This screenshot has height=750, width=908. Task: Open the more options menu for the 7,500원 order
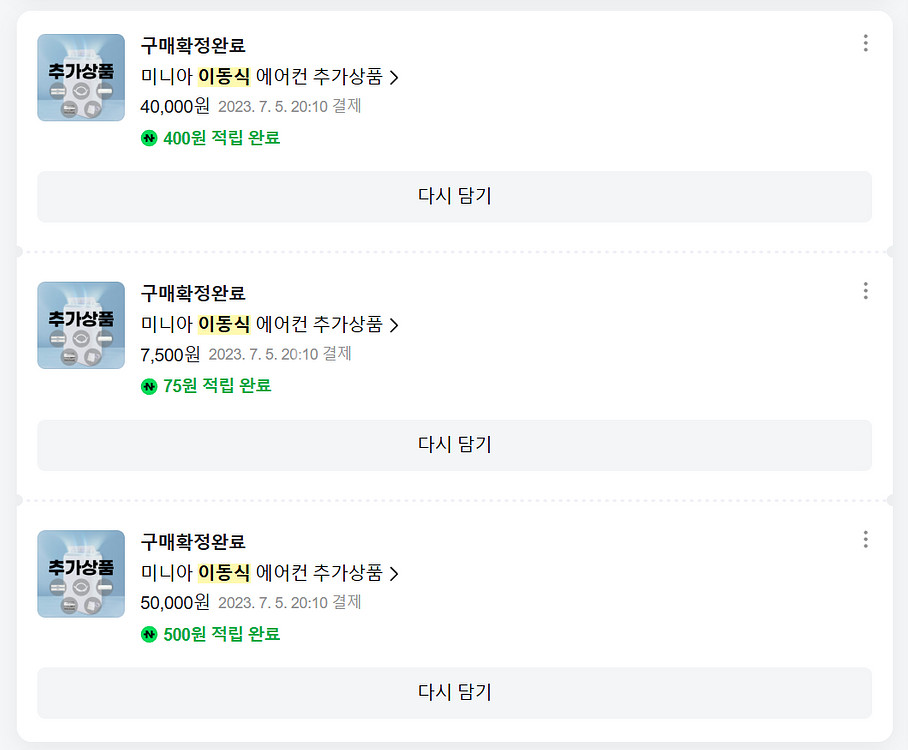click(865, 291)
